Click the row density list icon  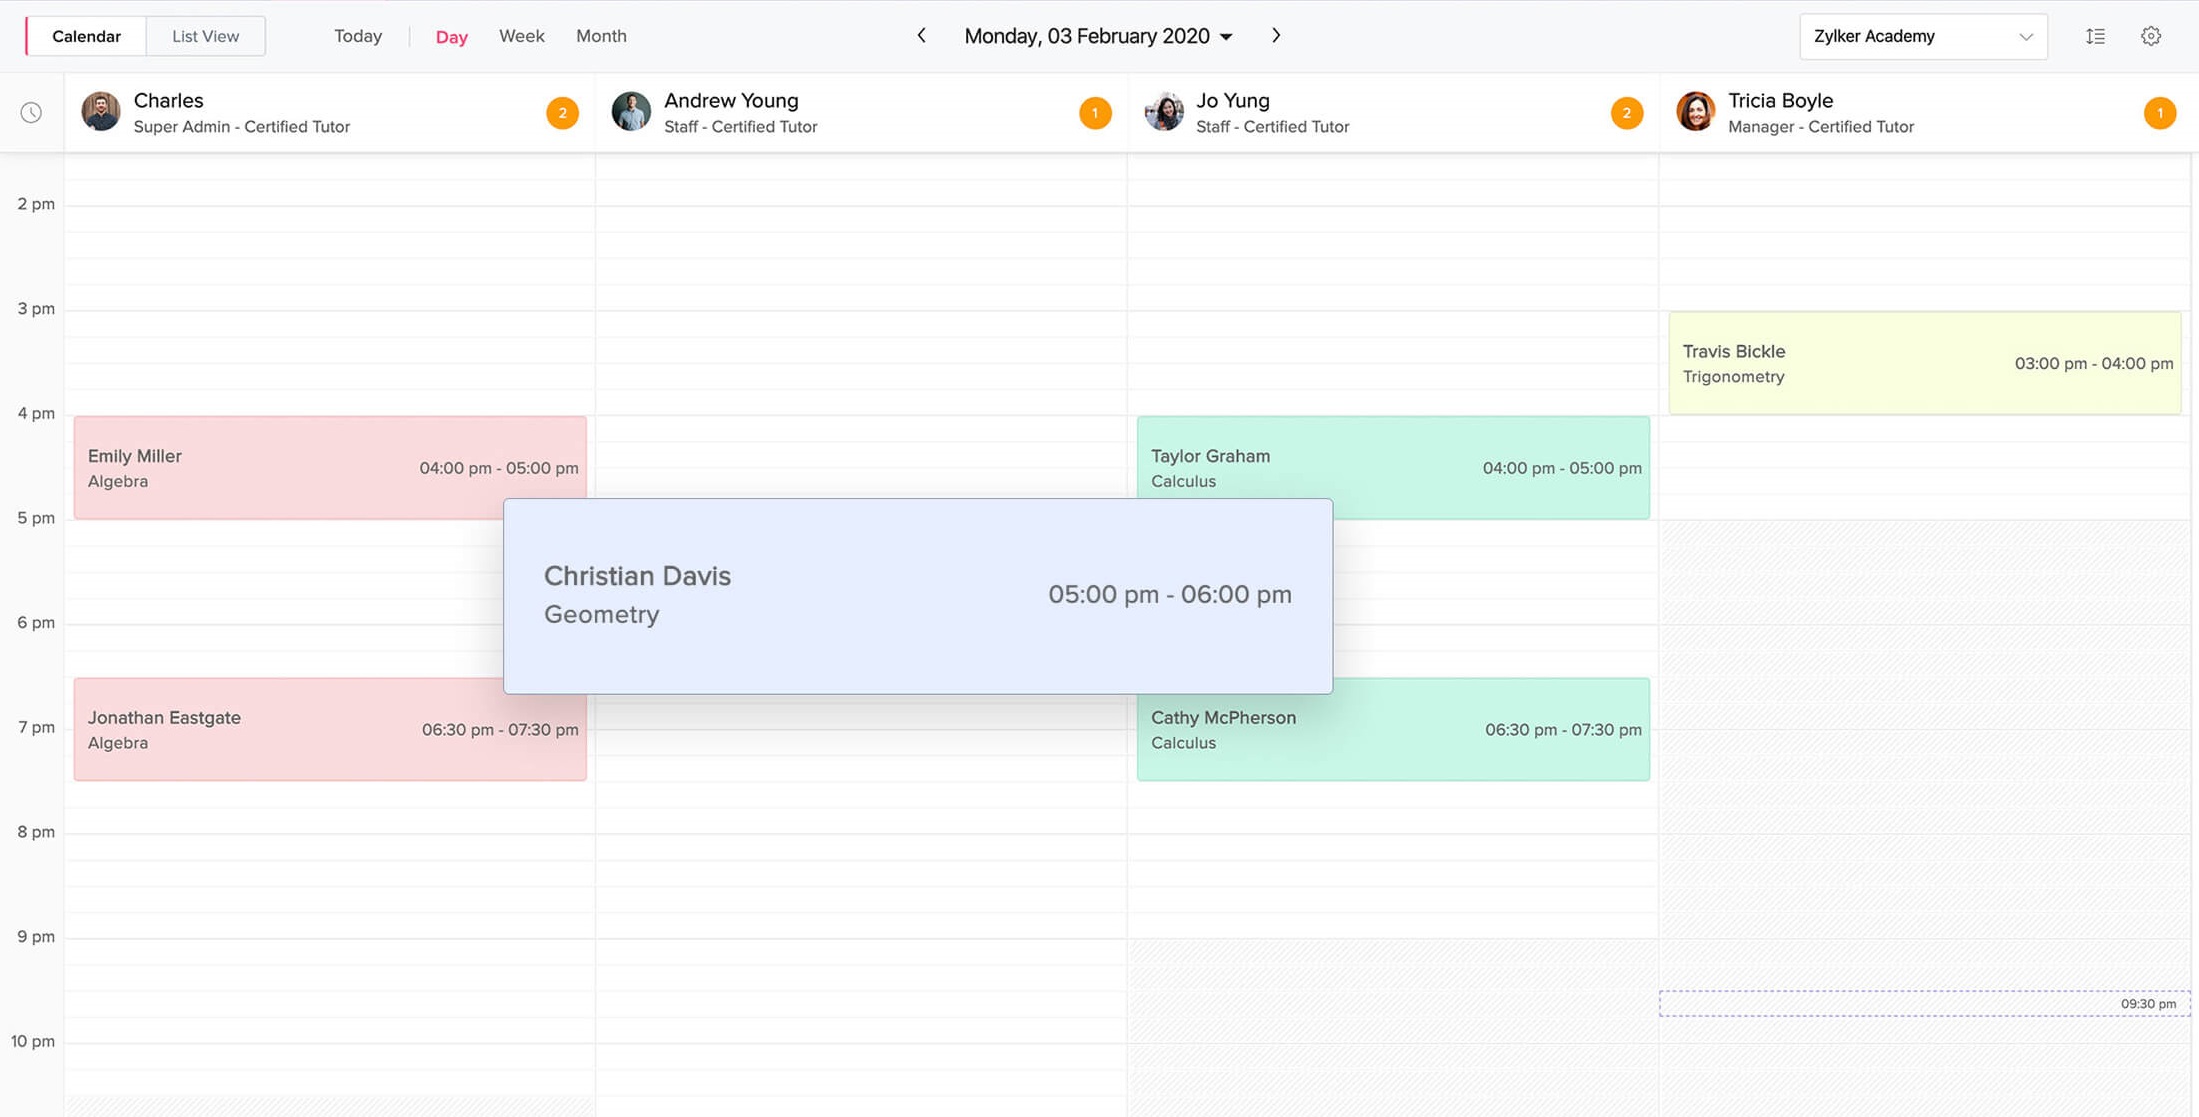[2095, 36]
